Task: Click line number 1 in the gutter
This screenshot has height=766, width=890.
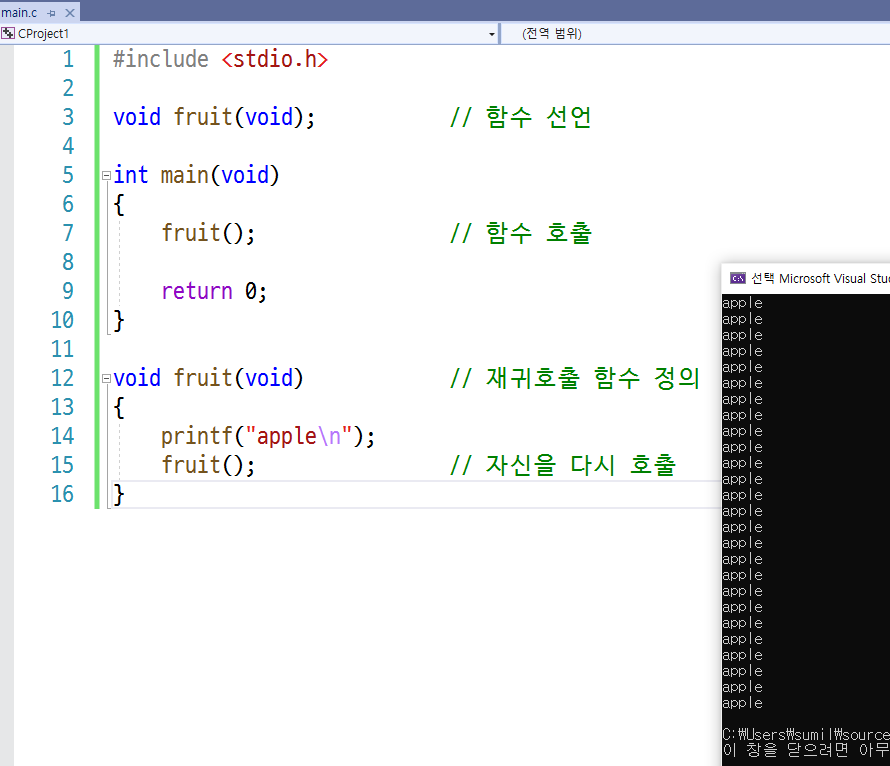Action: tap(68, 59)
